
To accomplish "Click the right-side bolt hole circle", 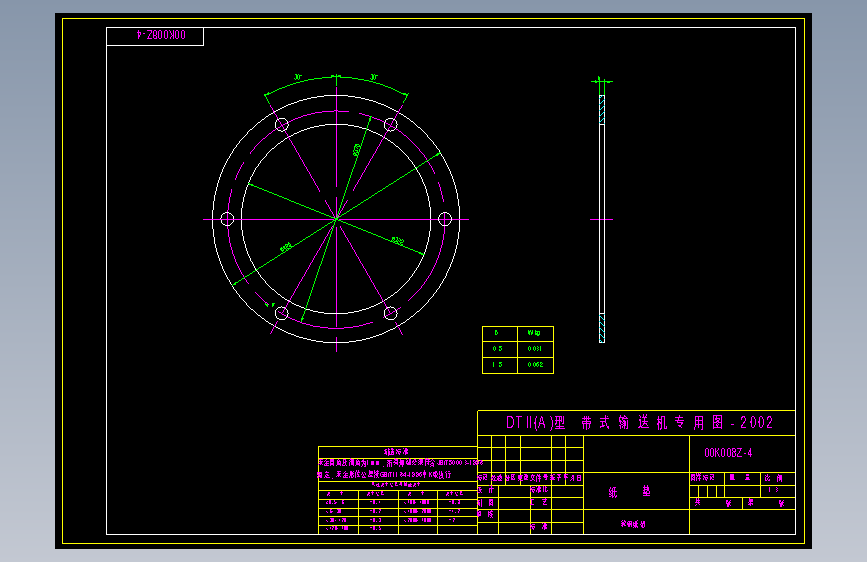I will [445, 219].
